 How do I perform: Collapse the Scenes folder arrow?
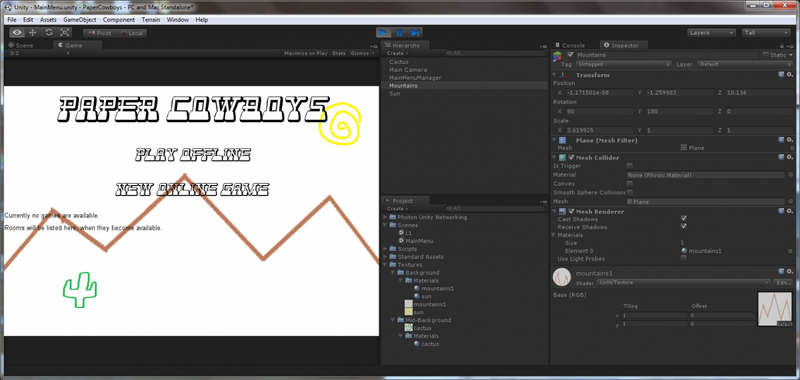pyautogui.click(x=385, y=225)
